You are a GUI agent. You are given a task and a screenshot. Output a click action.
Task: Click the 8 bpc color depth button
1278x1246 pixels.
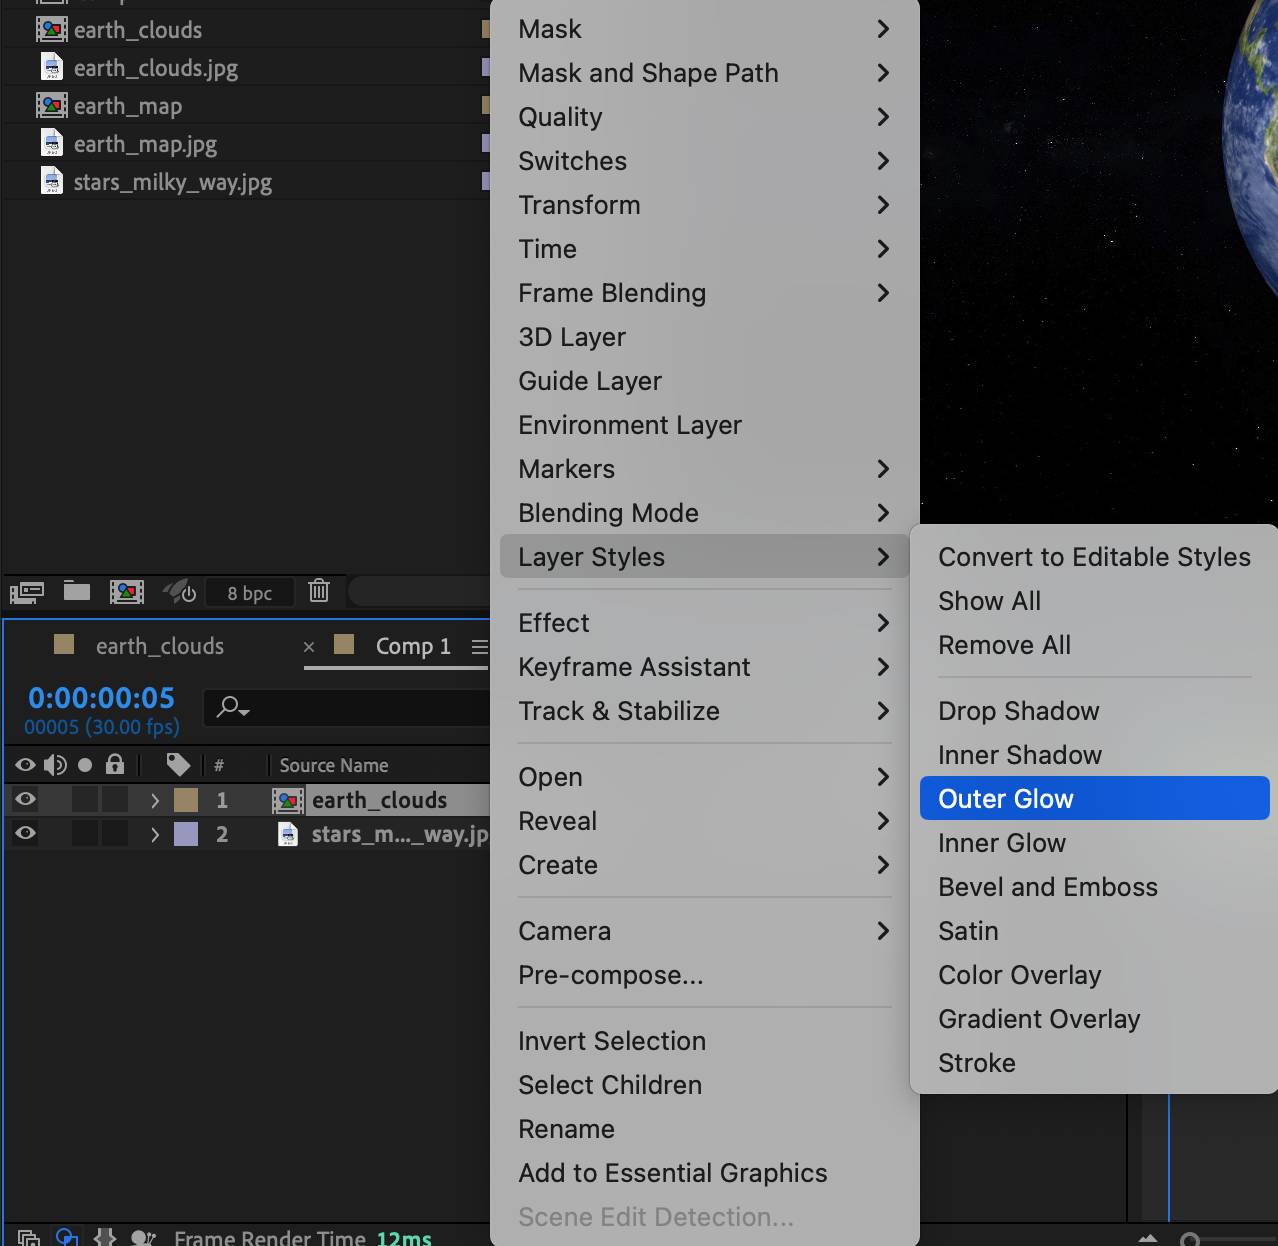click(x=250, y=593)
